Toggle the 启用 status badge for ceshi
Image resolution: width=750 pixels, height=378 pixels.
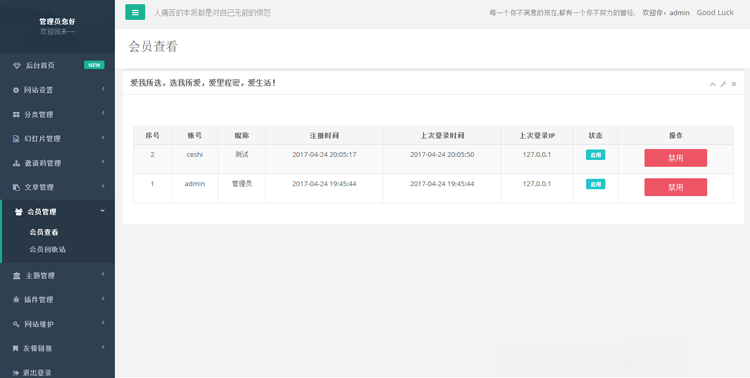tap(596, 155)
